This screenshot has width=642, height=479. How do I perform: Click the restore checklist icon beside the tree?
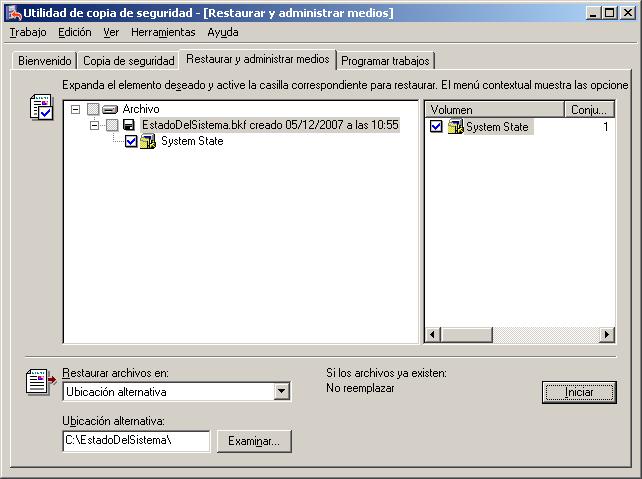(42, 107)
